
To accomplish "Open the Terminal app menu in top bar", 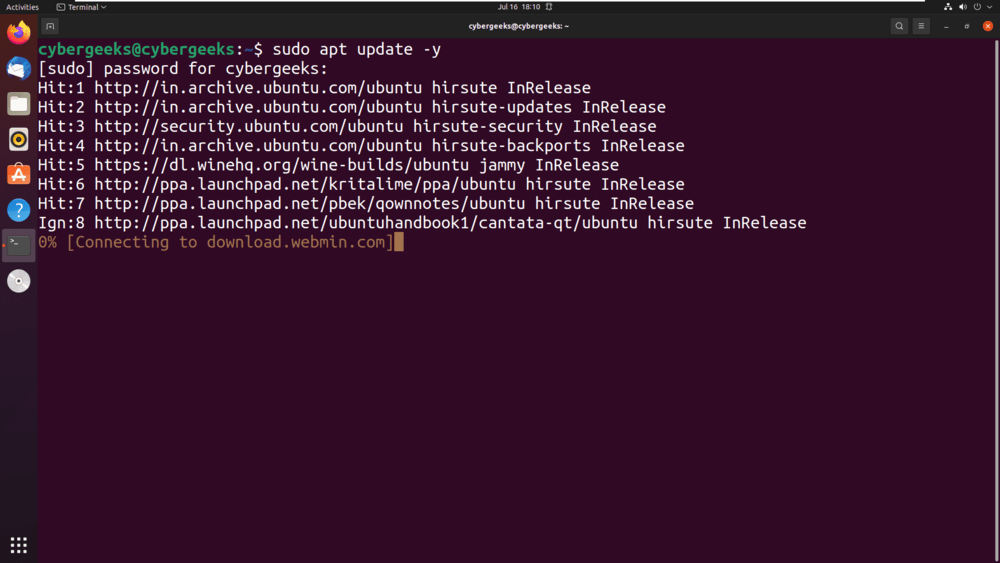I will (82, 7).
